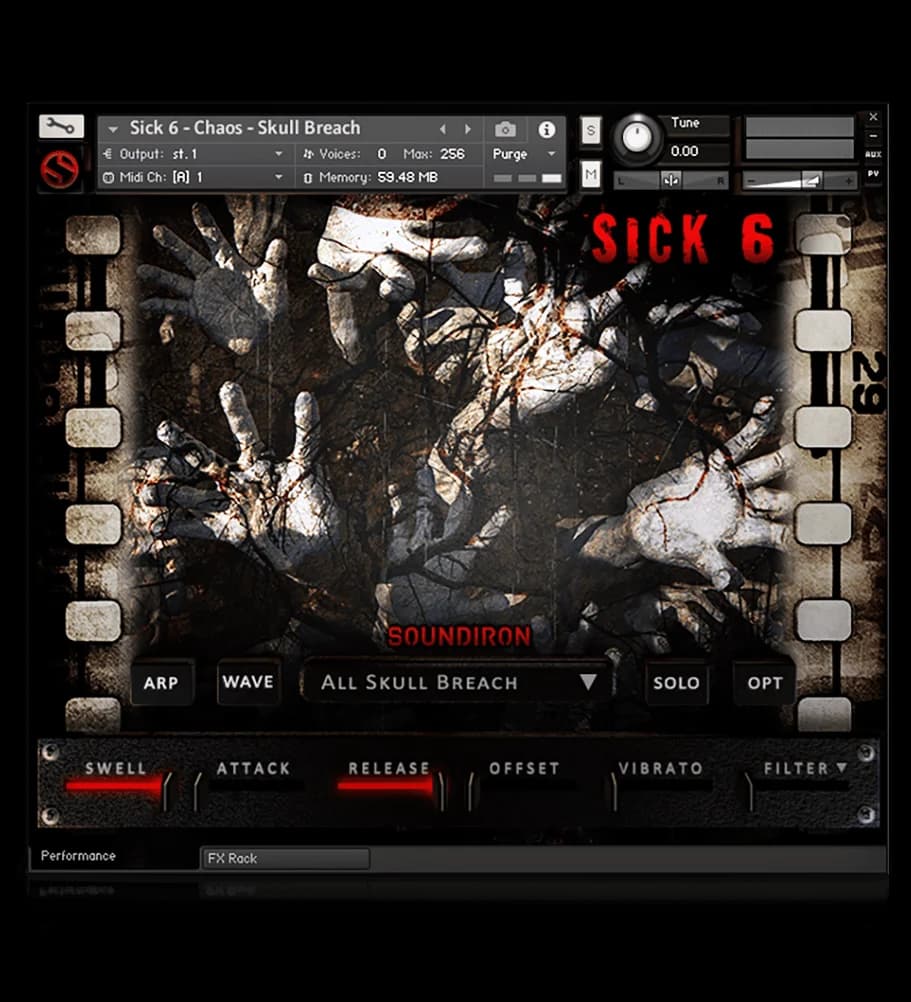
Task: Switch to the FX Rack tab
Action: click(x=285, y=858)
